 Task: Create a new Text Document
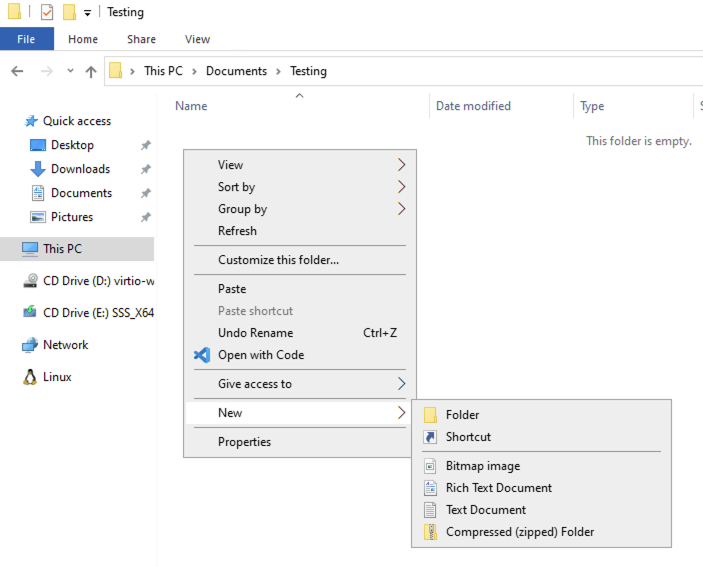coord(485,510)
